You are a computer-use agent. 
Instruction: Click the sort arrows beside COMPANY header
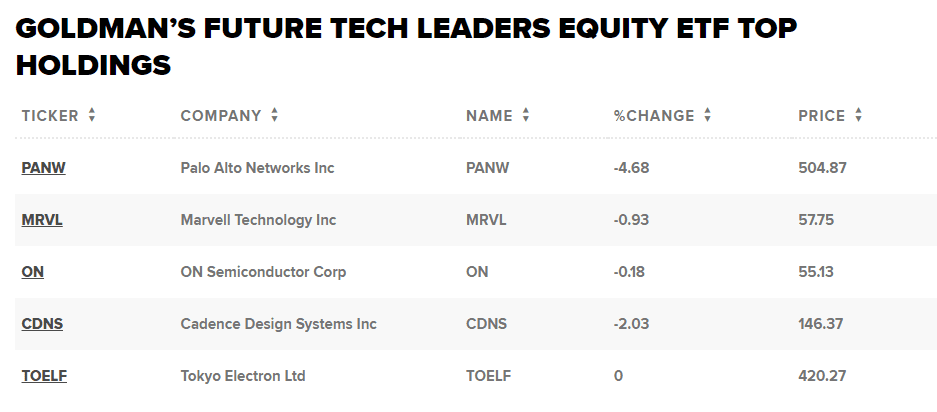(x=275, y=116)
